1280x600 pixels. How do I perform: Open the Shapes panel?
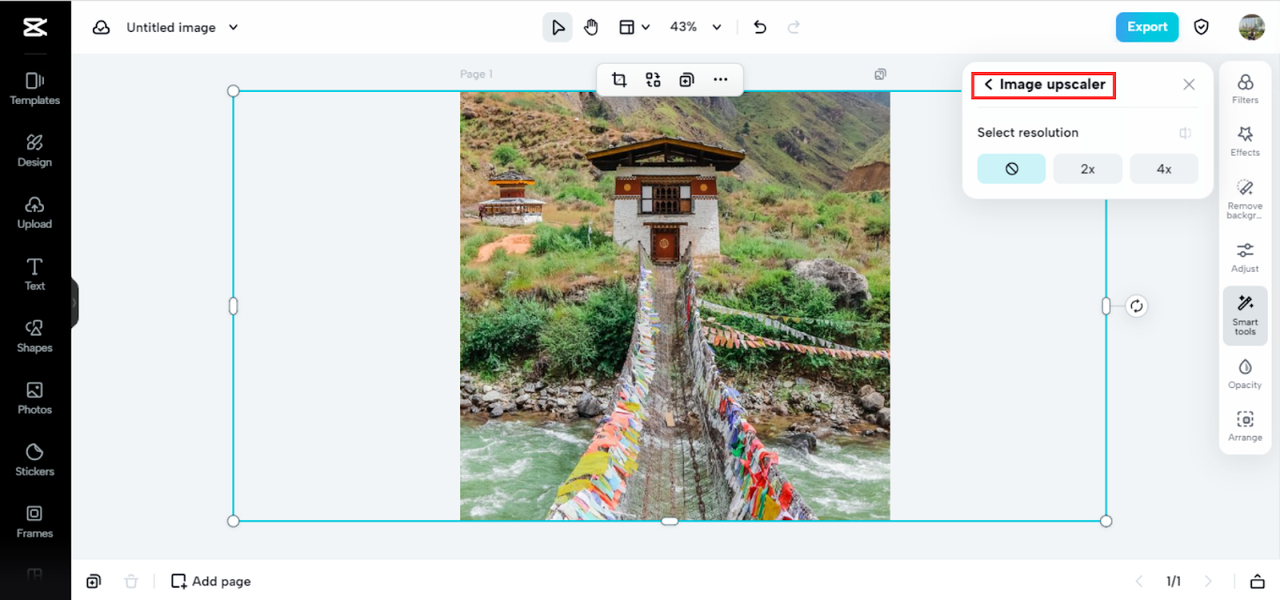35,336
